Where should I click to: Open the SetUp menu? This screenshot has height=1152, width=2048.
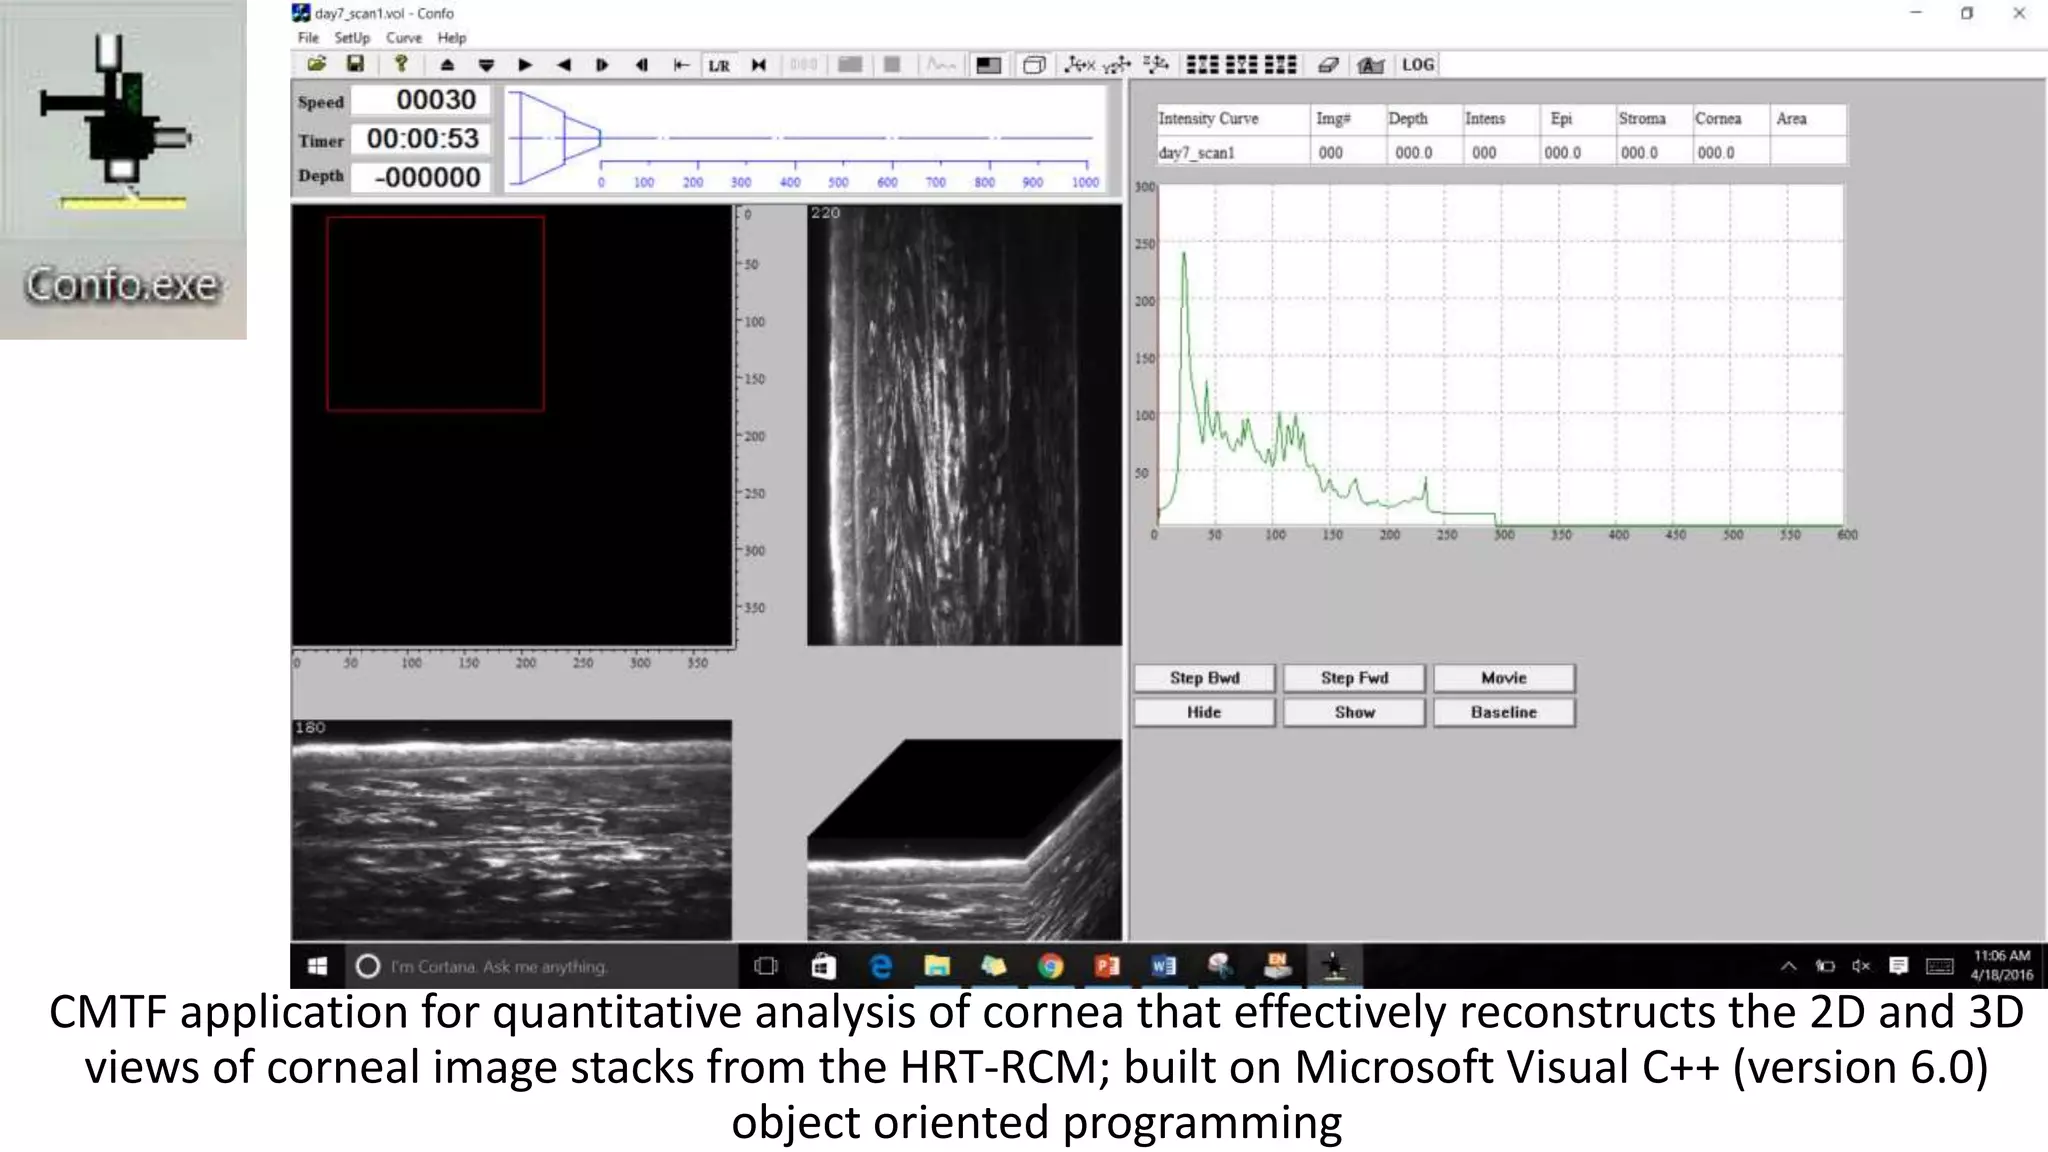(x=352, y=38)
